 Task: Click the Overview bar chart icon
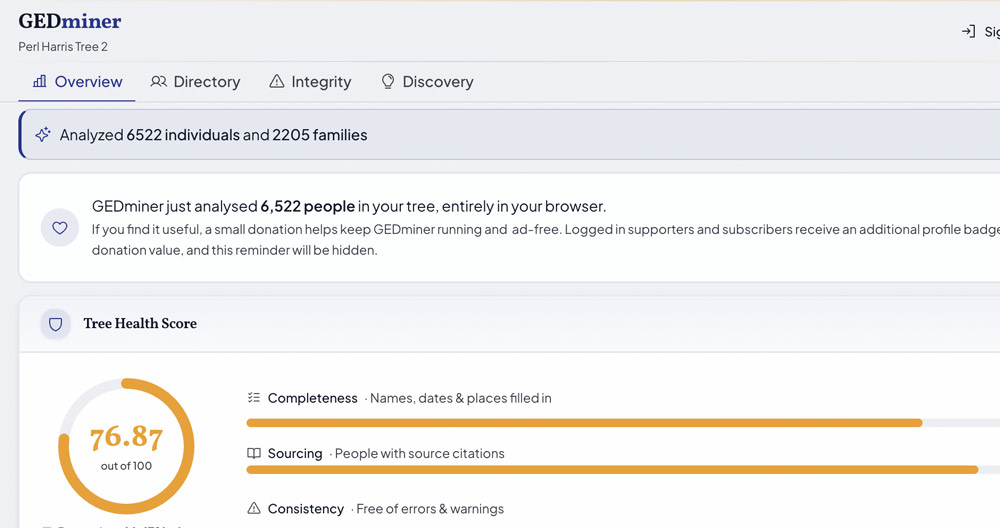point(40,81)
